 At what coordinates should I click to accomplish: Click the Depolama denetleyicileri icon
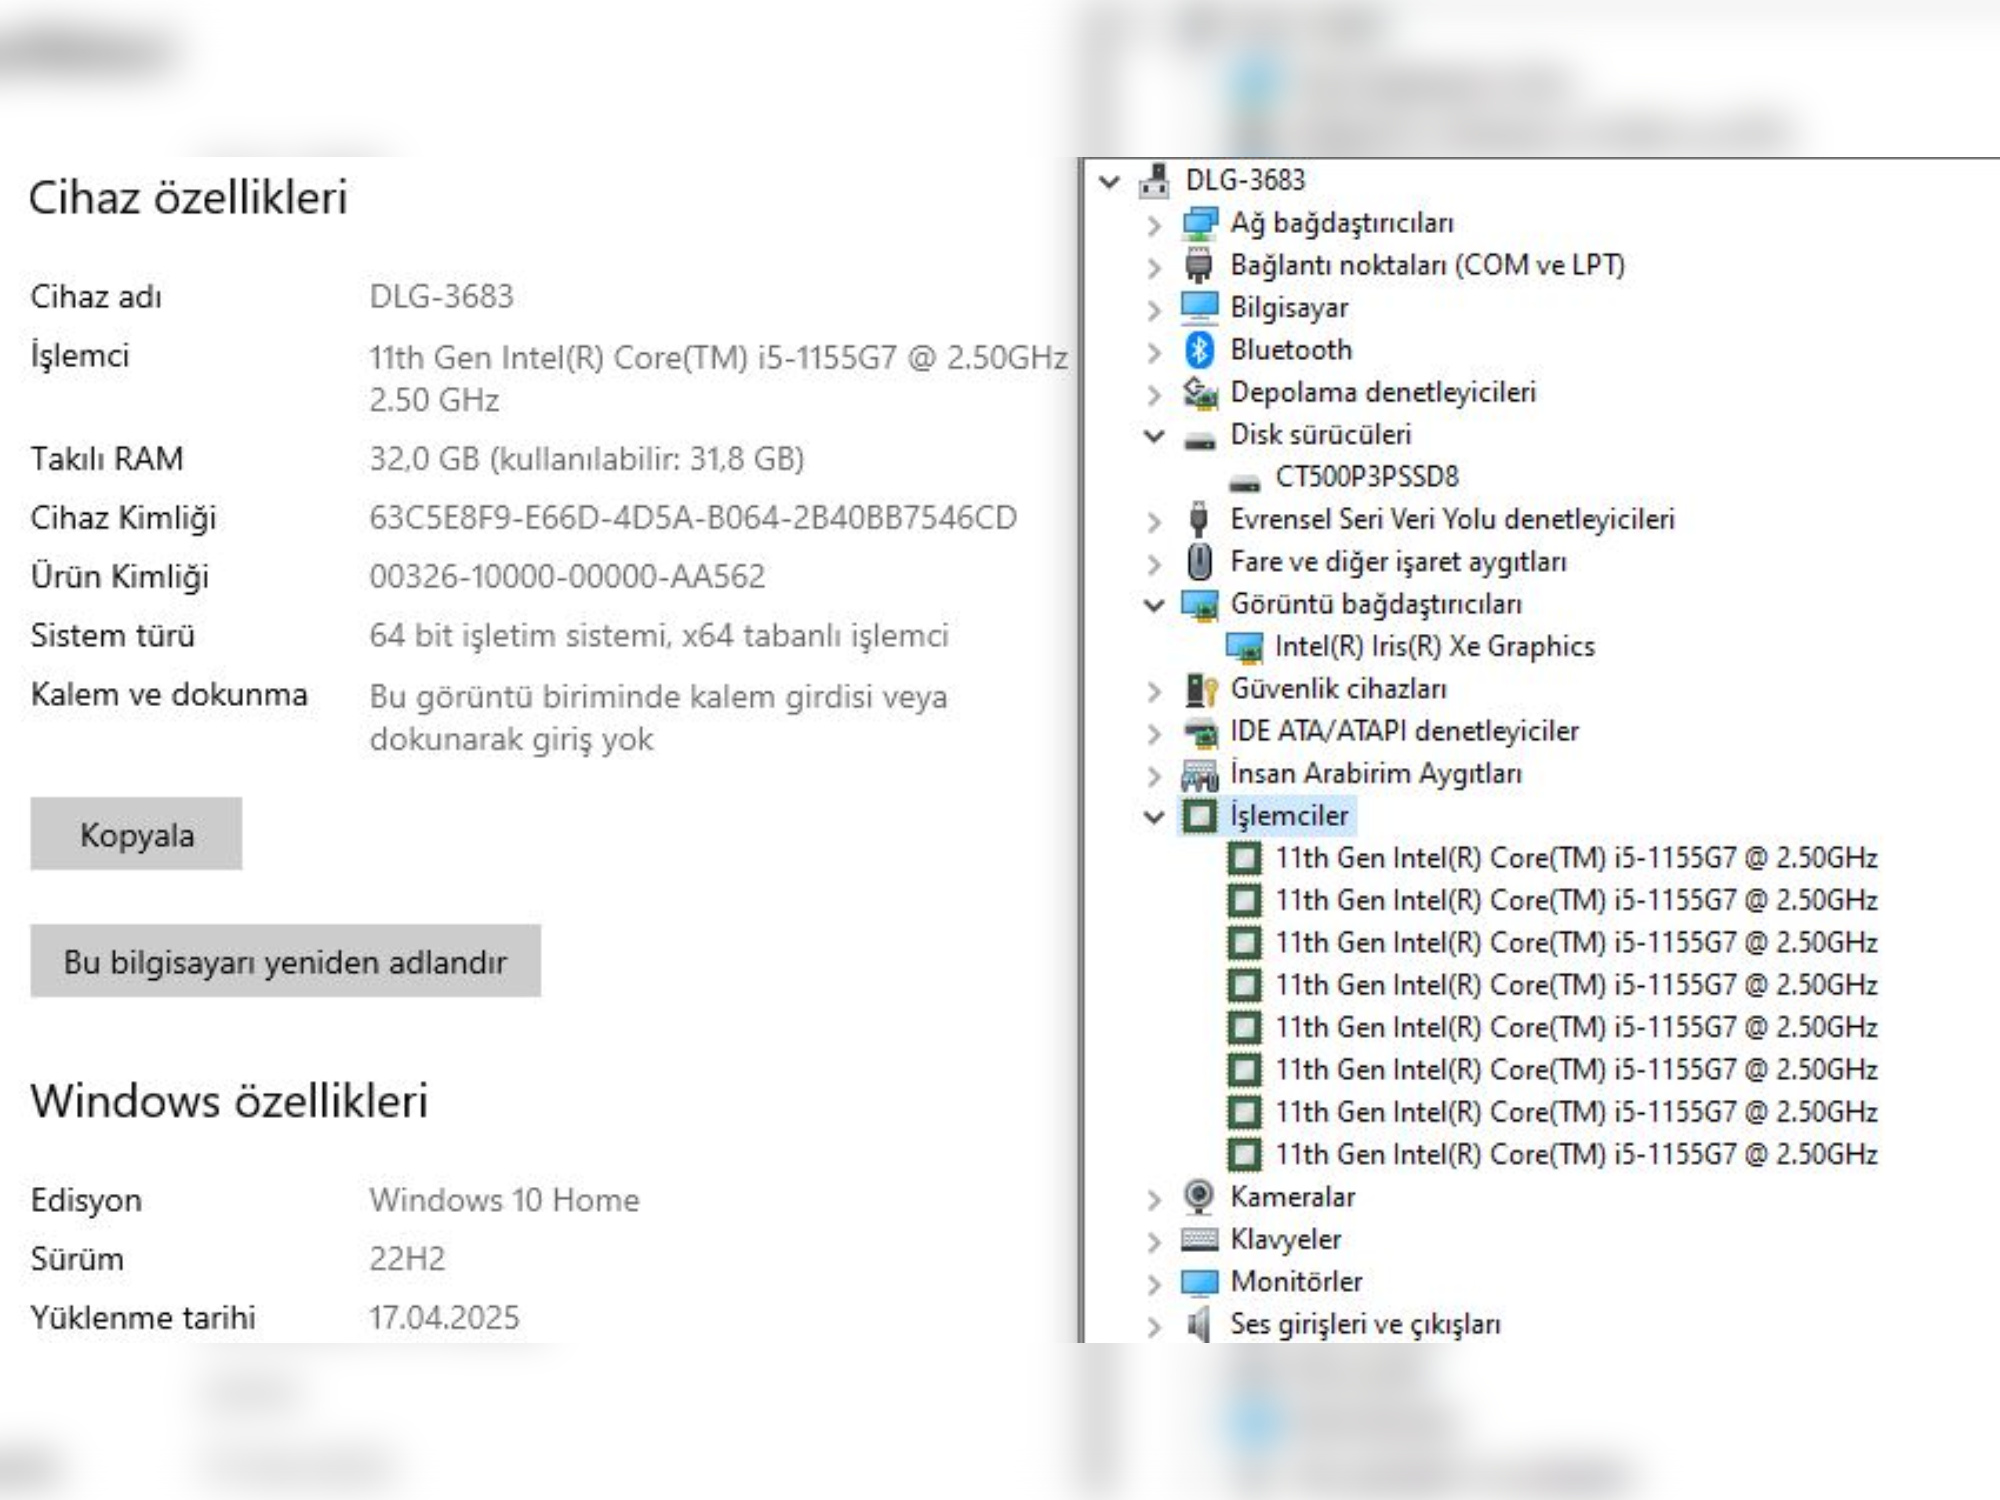click(x=1199, y=392)
